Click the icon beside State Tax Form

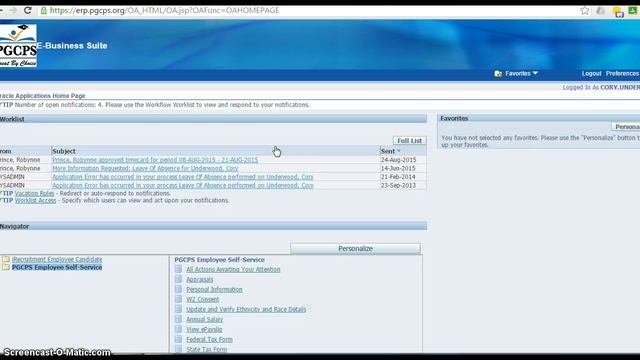178,349
